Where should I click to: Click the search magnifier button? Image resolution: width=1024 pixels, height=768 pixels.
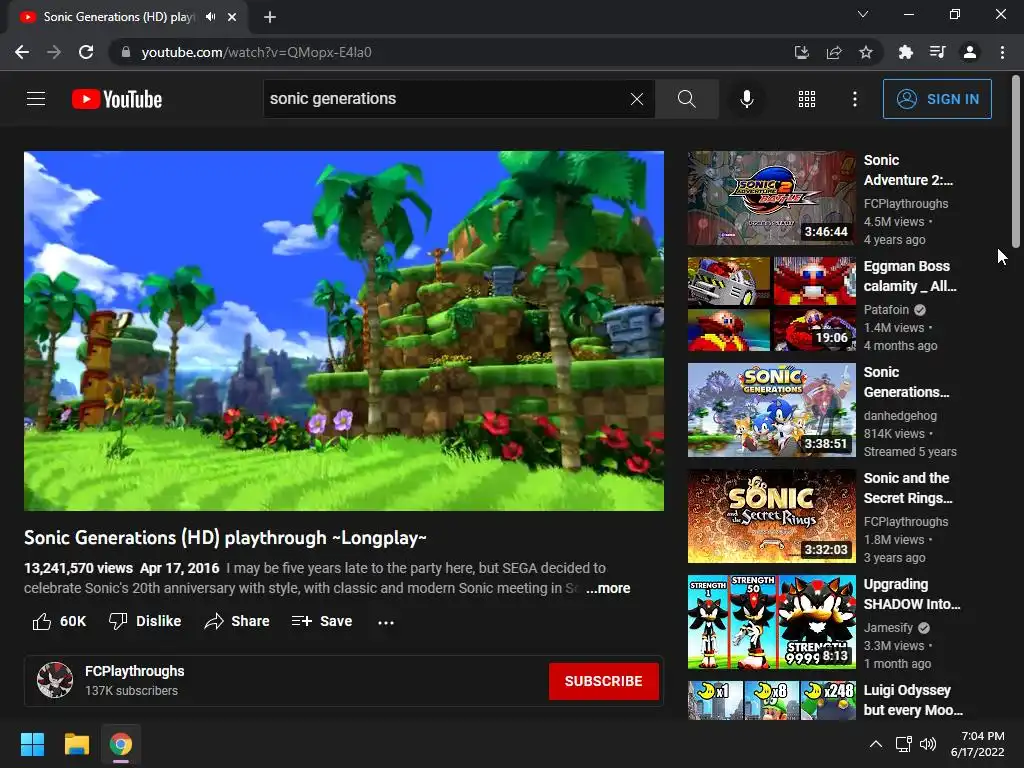(x=686, y=99)
